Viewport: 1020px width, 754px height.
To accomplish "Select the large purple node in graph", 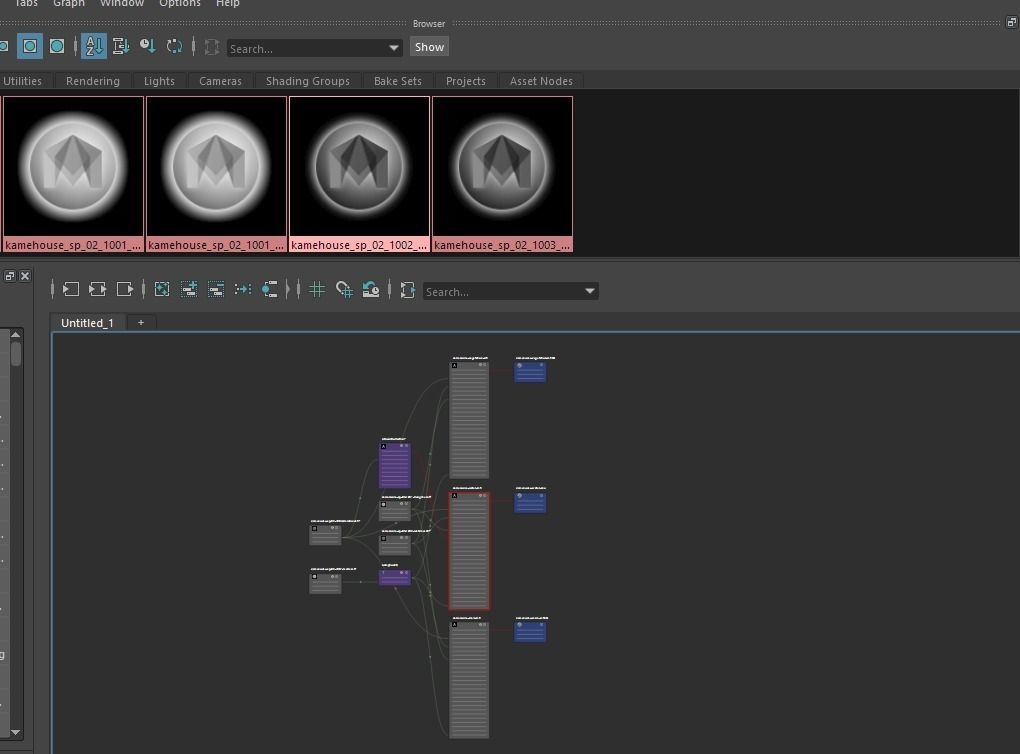I will click(395, 465).
